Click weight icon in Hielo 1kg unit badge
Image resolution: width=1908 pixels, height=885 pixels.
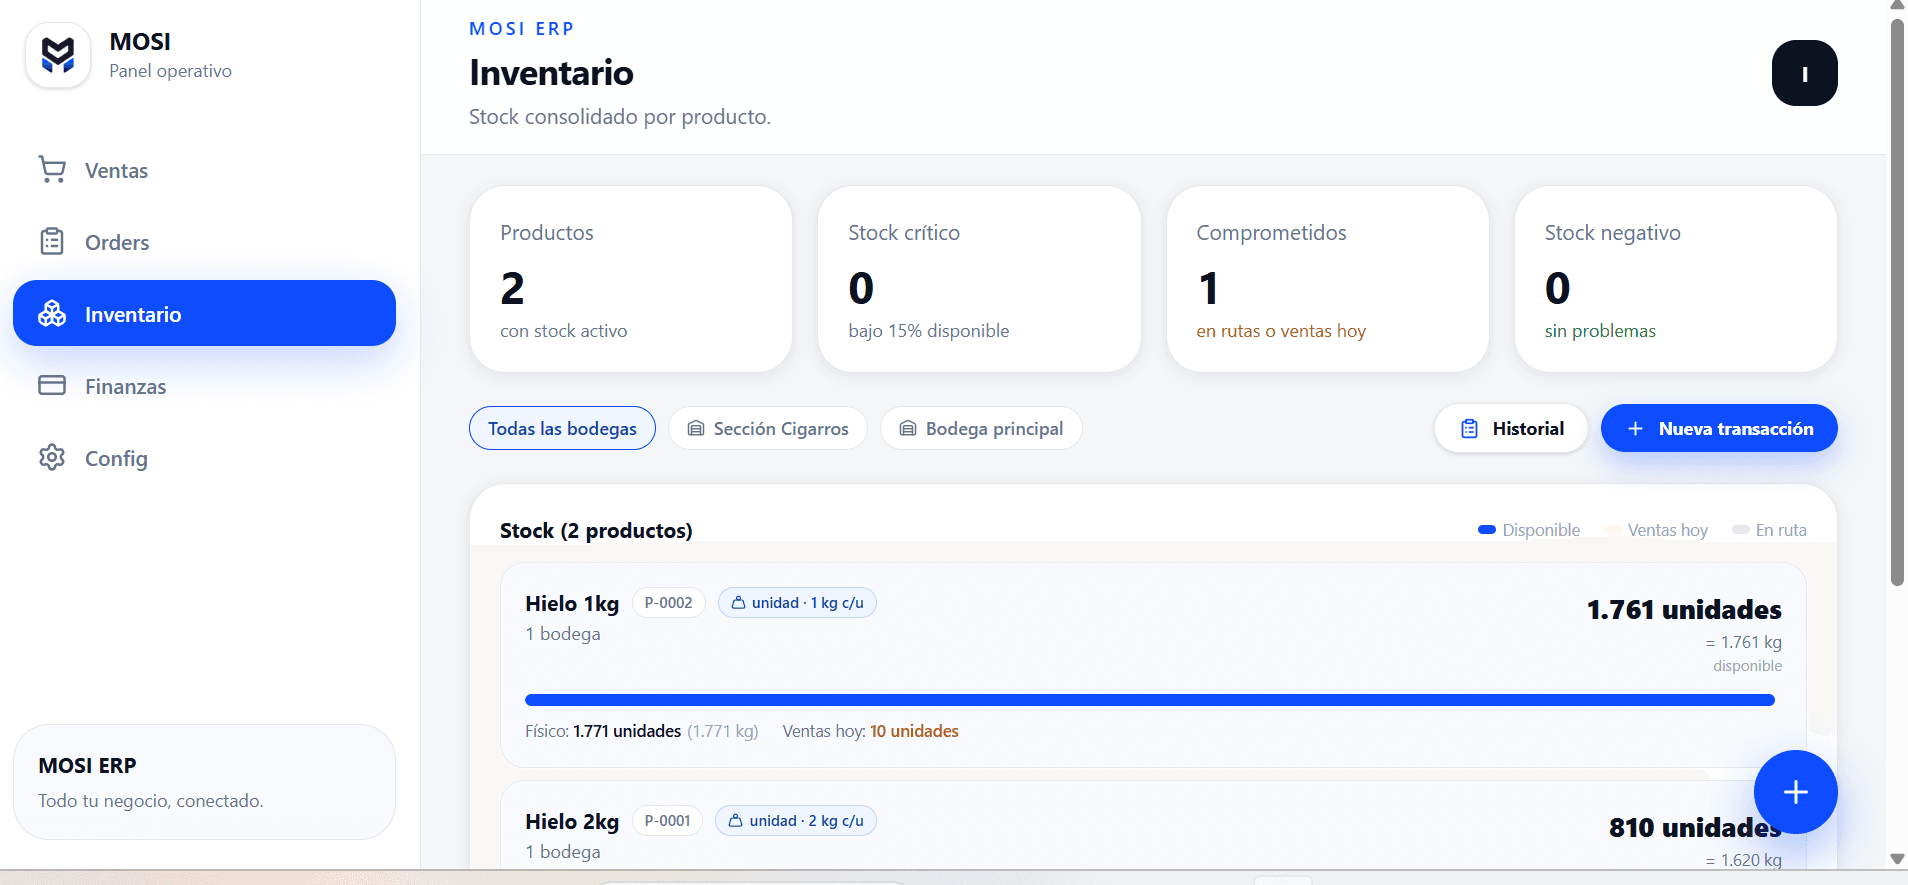click(738, 603)
